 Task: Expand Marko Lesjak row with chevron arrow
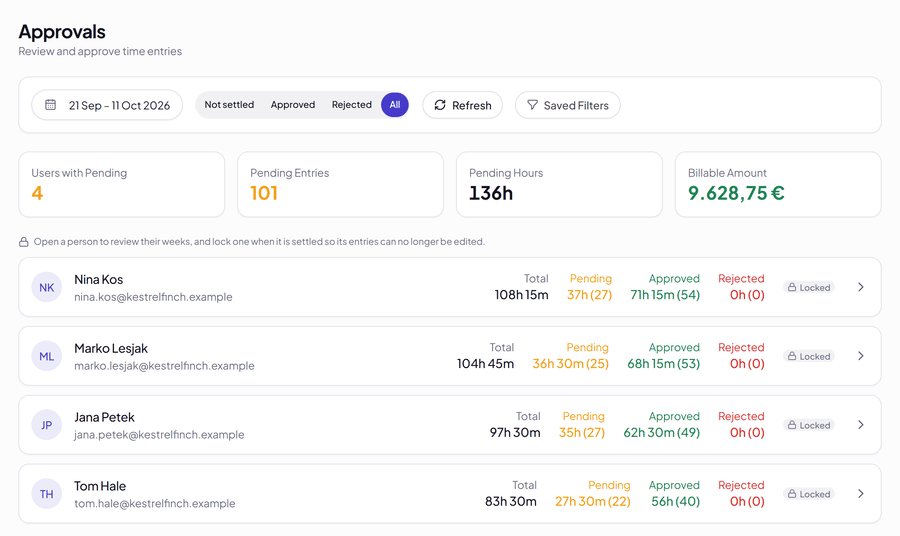click(861, 356)
